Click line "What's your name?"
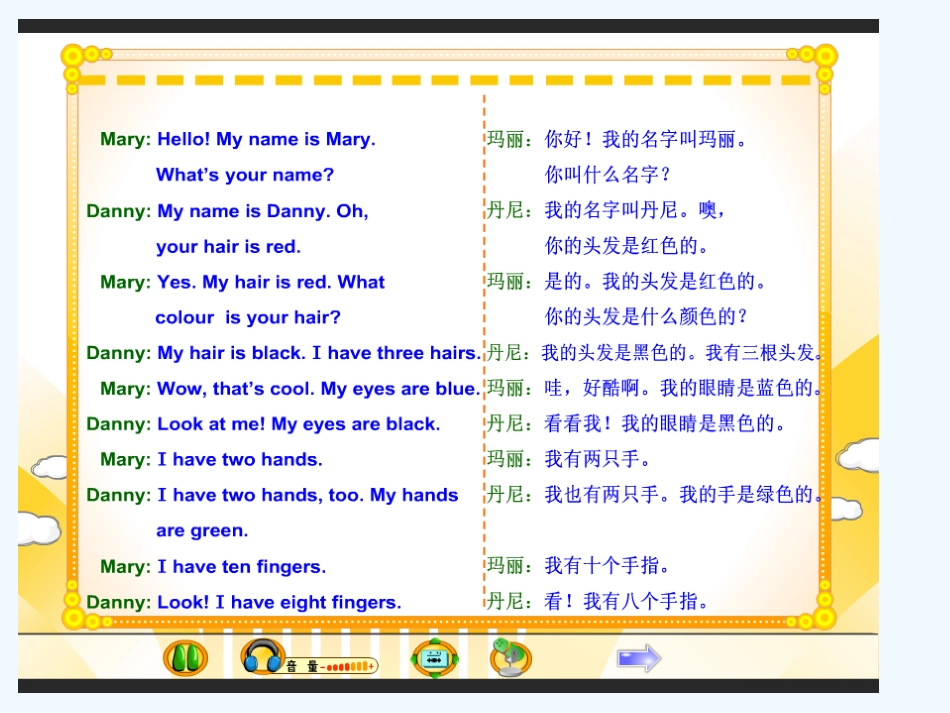 pyautogui.click(x=245, y=175)
